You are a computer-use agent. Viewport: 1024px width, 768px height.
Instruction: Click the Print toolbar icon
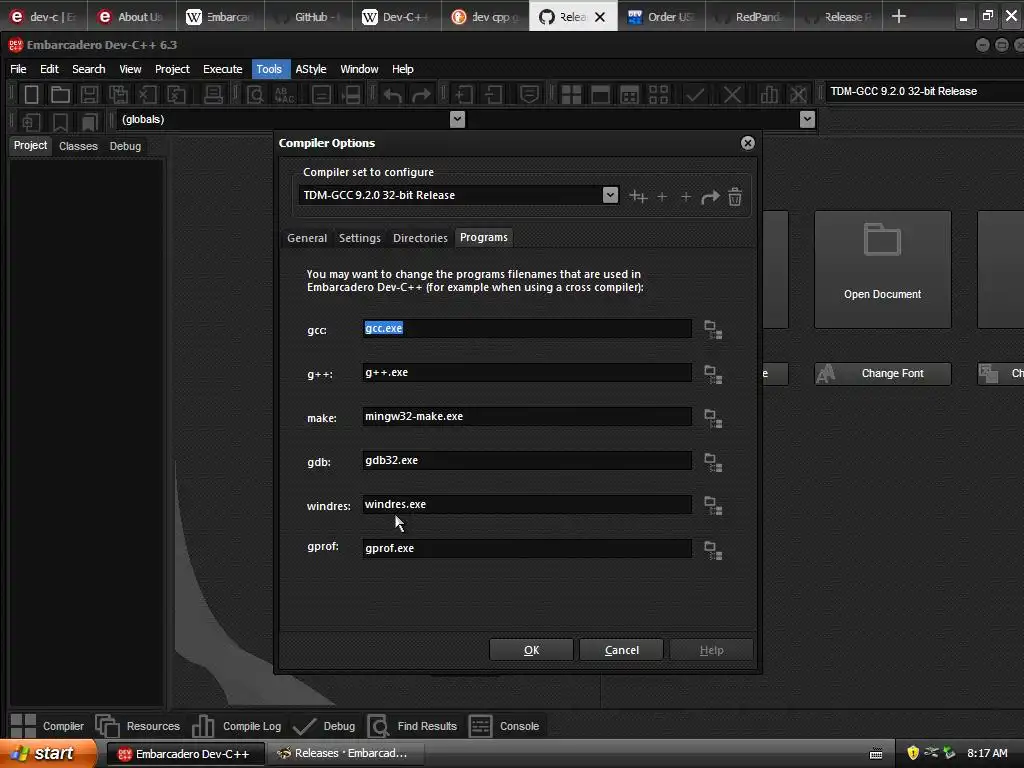(x=213, y=95)
